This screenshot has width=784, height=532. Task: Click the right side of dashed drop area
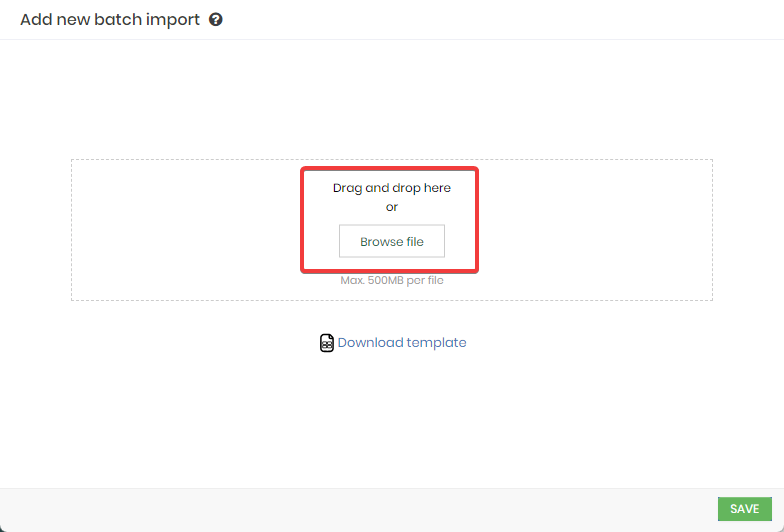[x=595, y=230]
